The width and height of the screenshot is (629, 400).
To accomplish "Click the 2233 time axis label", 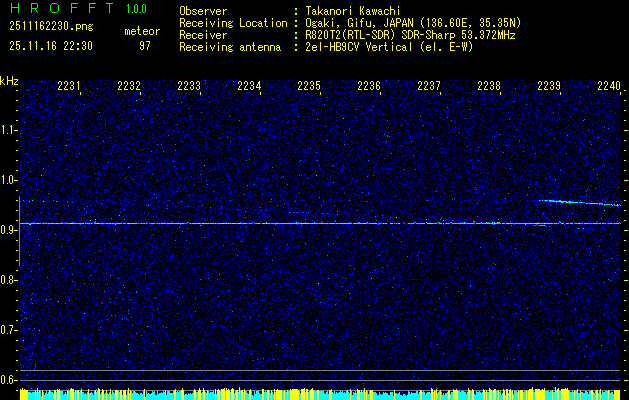I will [x=189, y=85].
